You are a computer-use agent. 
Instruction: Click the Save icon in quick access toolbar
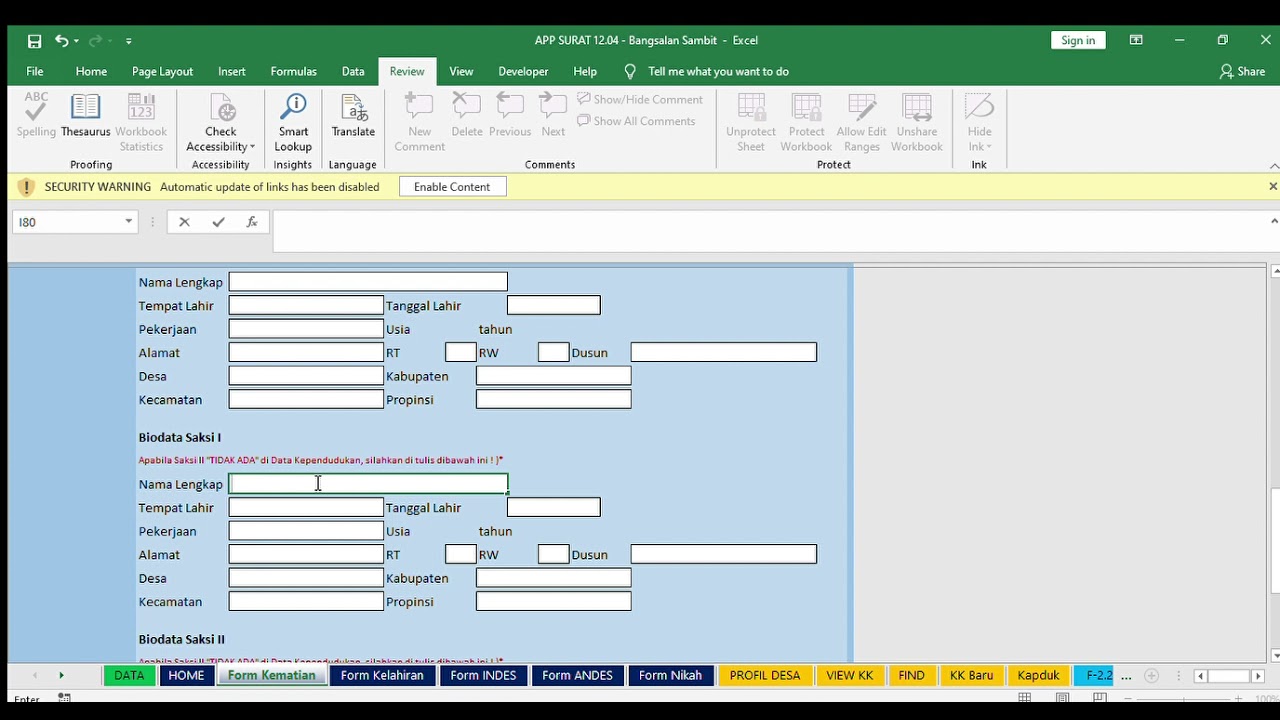coord(34,41)
